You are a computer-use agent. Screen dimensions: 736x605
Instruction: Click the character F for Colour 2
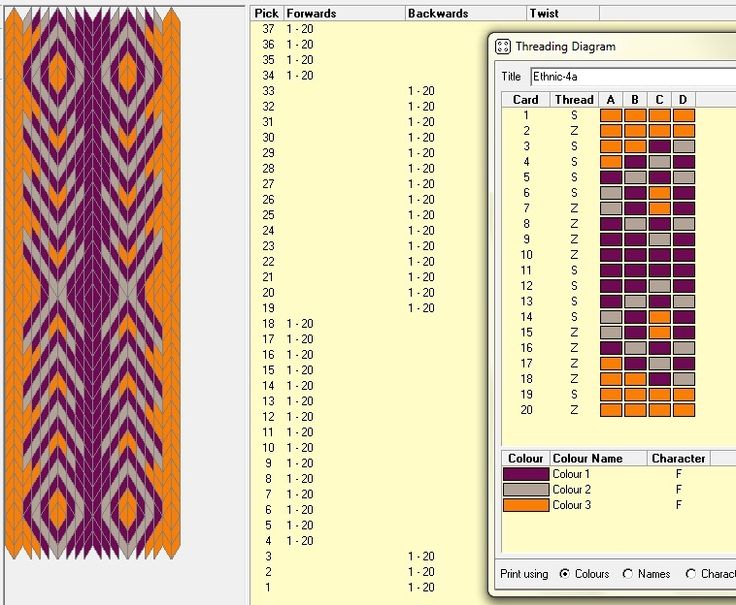[x=678, y=490]
